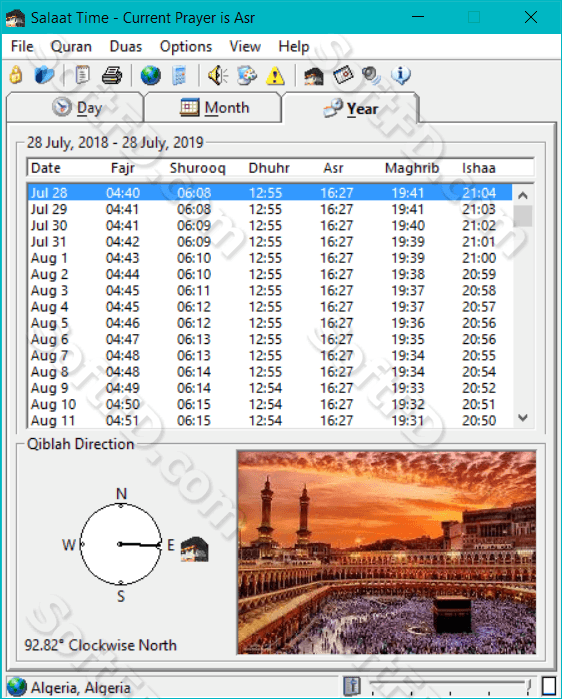Click the Kaaba icon in toolbar
The width and height of the screenshot is (562, 699).
coord(313,76)
